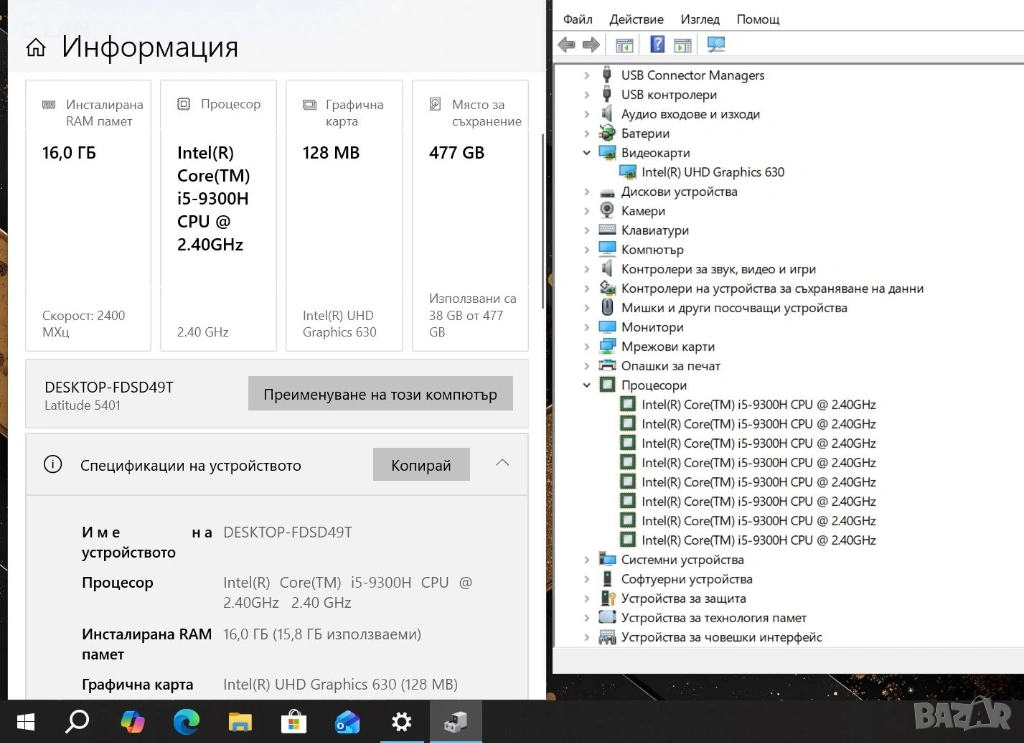
Task: Click the Копирай button
Action: point(421,465)
